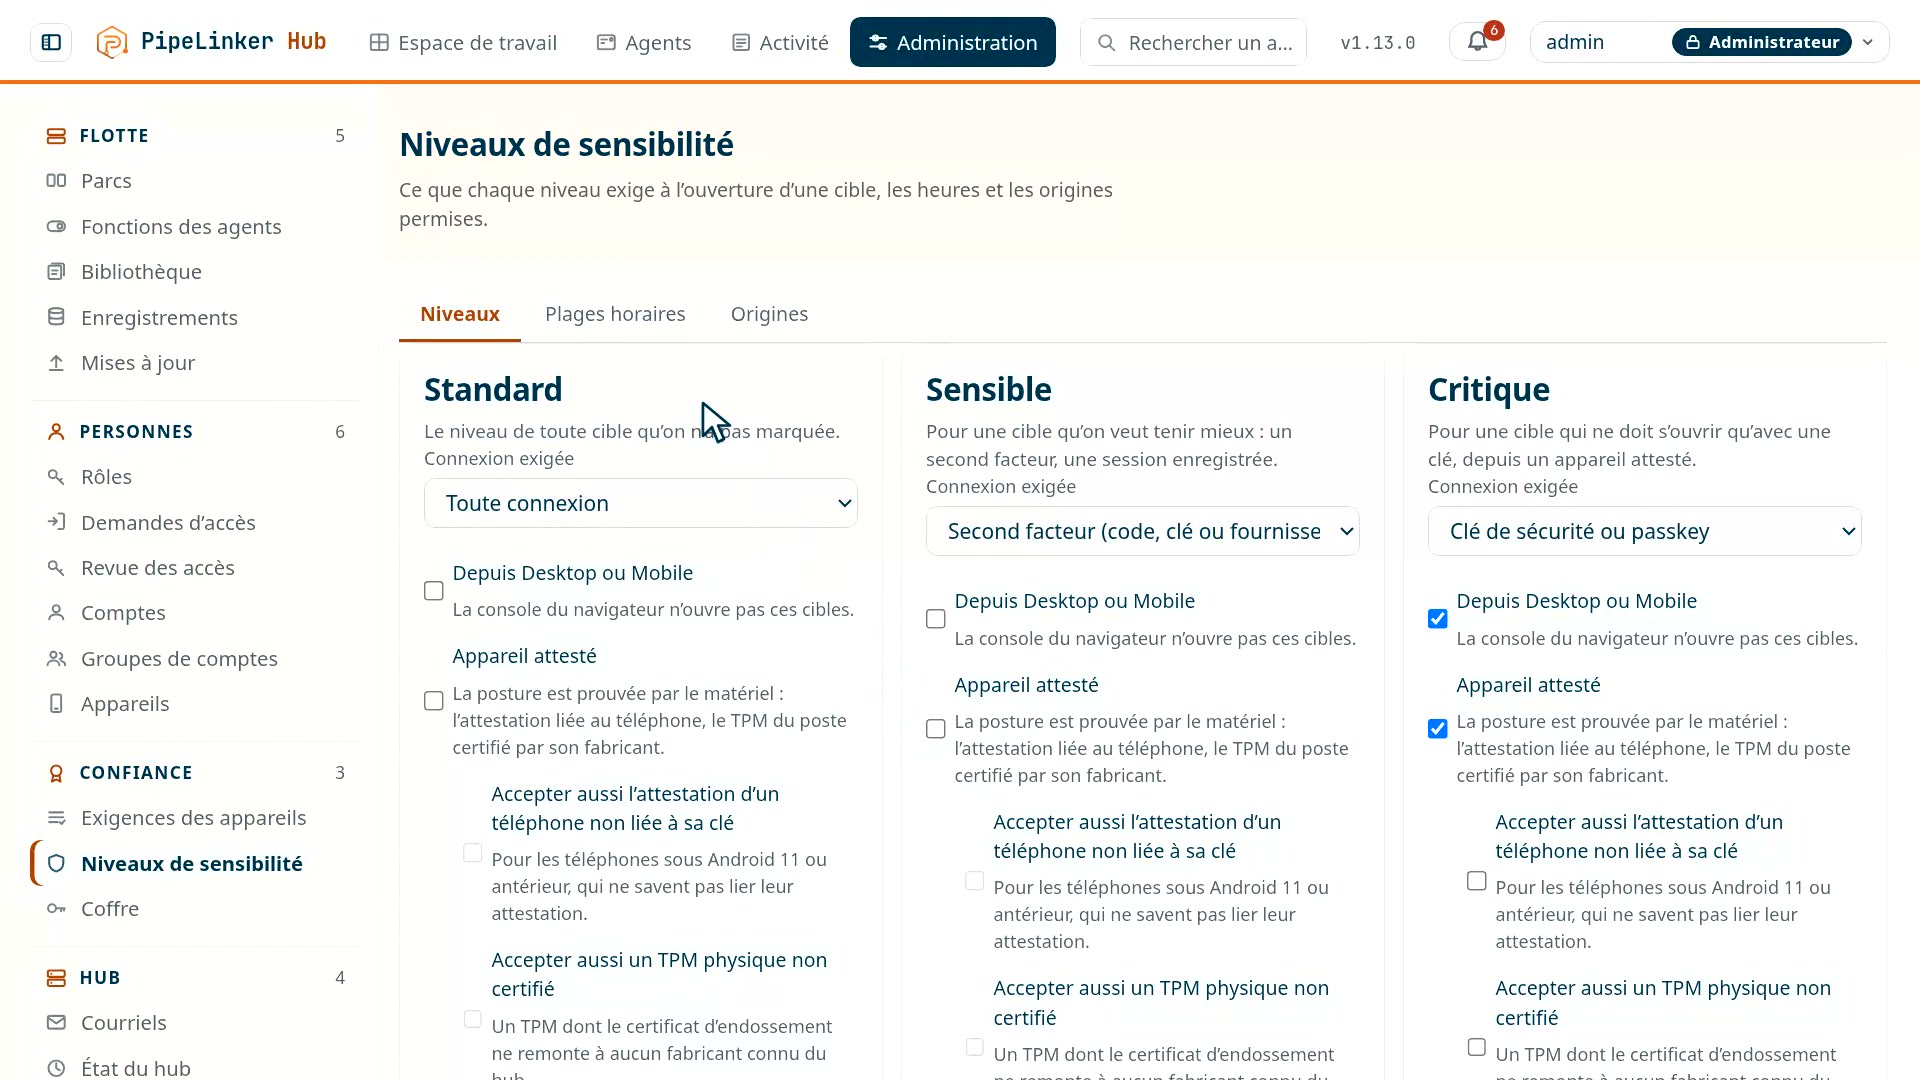The image size is (1920, 1080).
Task: Click the Fonctions des agents icon
Action: [x=56, y=227]
